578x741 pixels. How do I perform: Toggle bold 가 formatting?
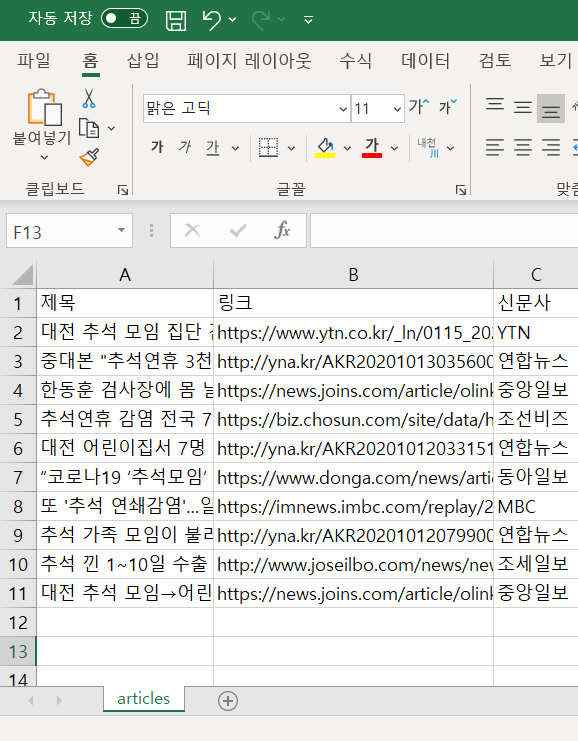[x=157, y=147]
